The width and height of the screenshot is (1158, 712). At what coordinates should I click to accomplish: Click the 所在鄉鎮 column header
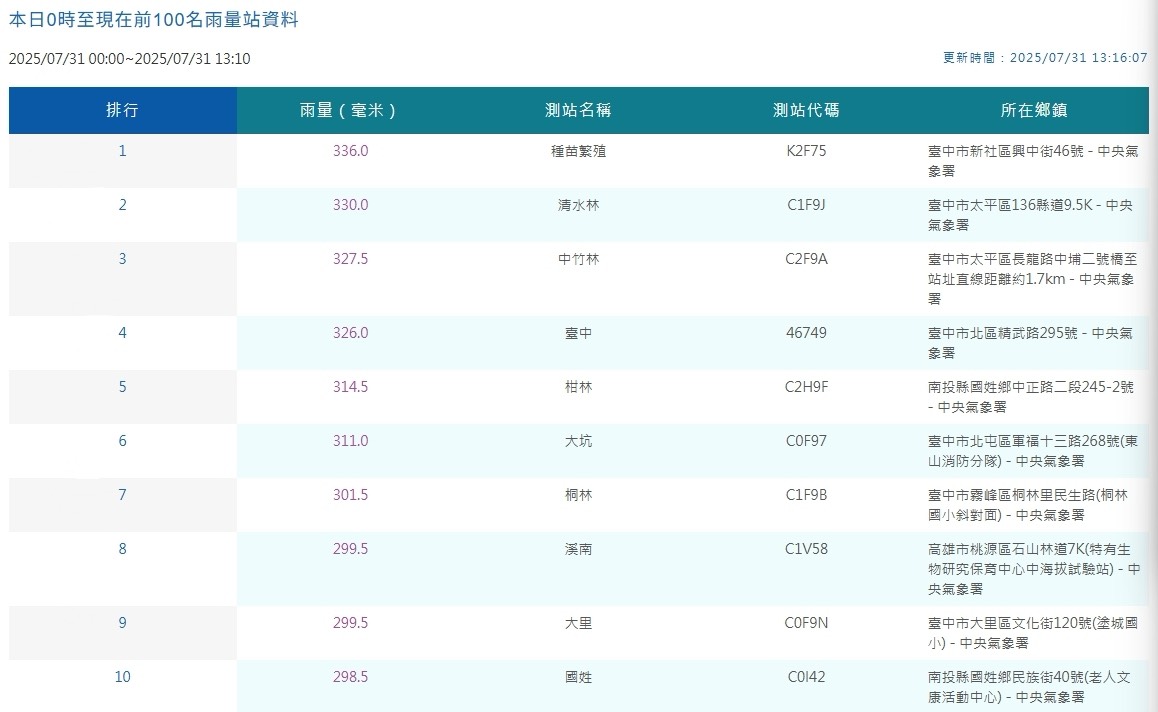tap(1034, 110)
